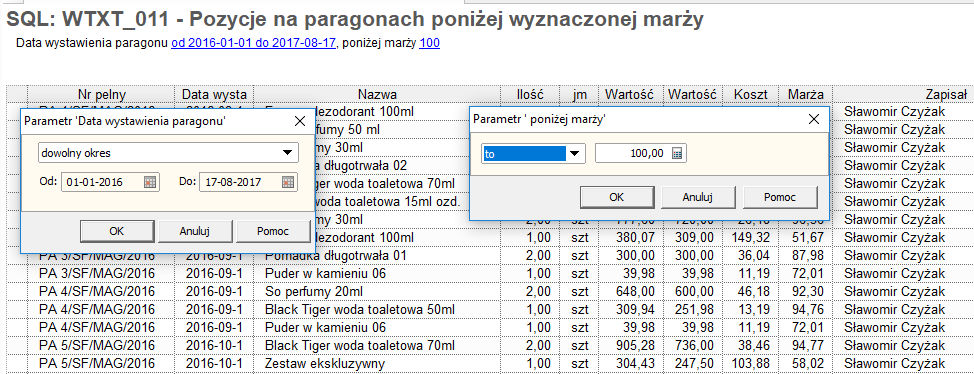The width and height of the screenshot is (974, 374).
Task: Select the value 648,00
Action: tap(630, 291)
